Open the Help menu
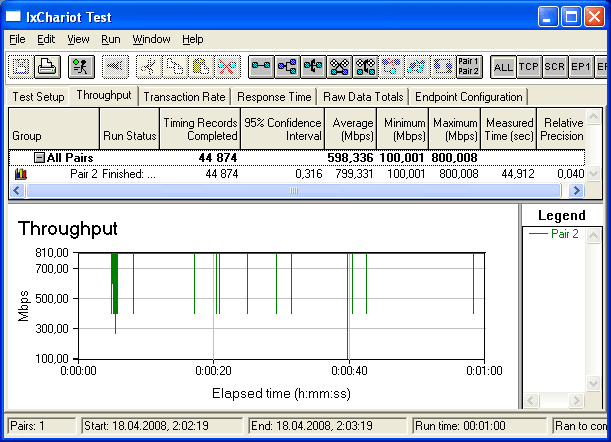611x442 pixels. tap(192, 39)
